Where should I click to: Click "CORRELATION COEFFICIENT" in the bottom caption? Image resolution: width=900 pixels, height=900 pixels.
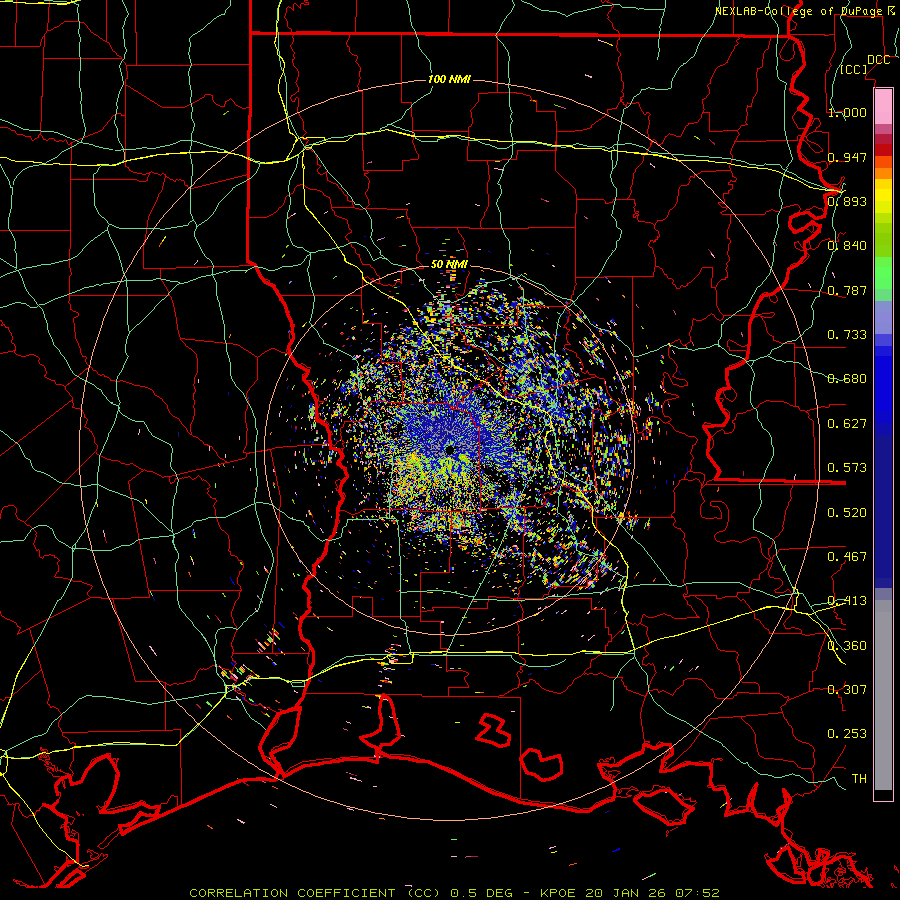pyautogui.click(x=292, y=893)
